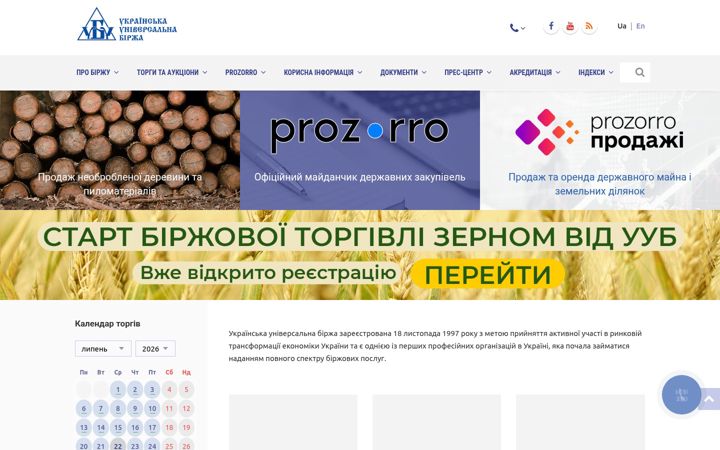This screenshot has width=720, height=450.
Task: Select calendar day 6
Action: coord(84,408)
